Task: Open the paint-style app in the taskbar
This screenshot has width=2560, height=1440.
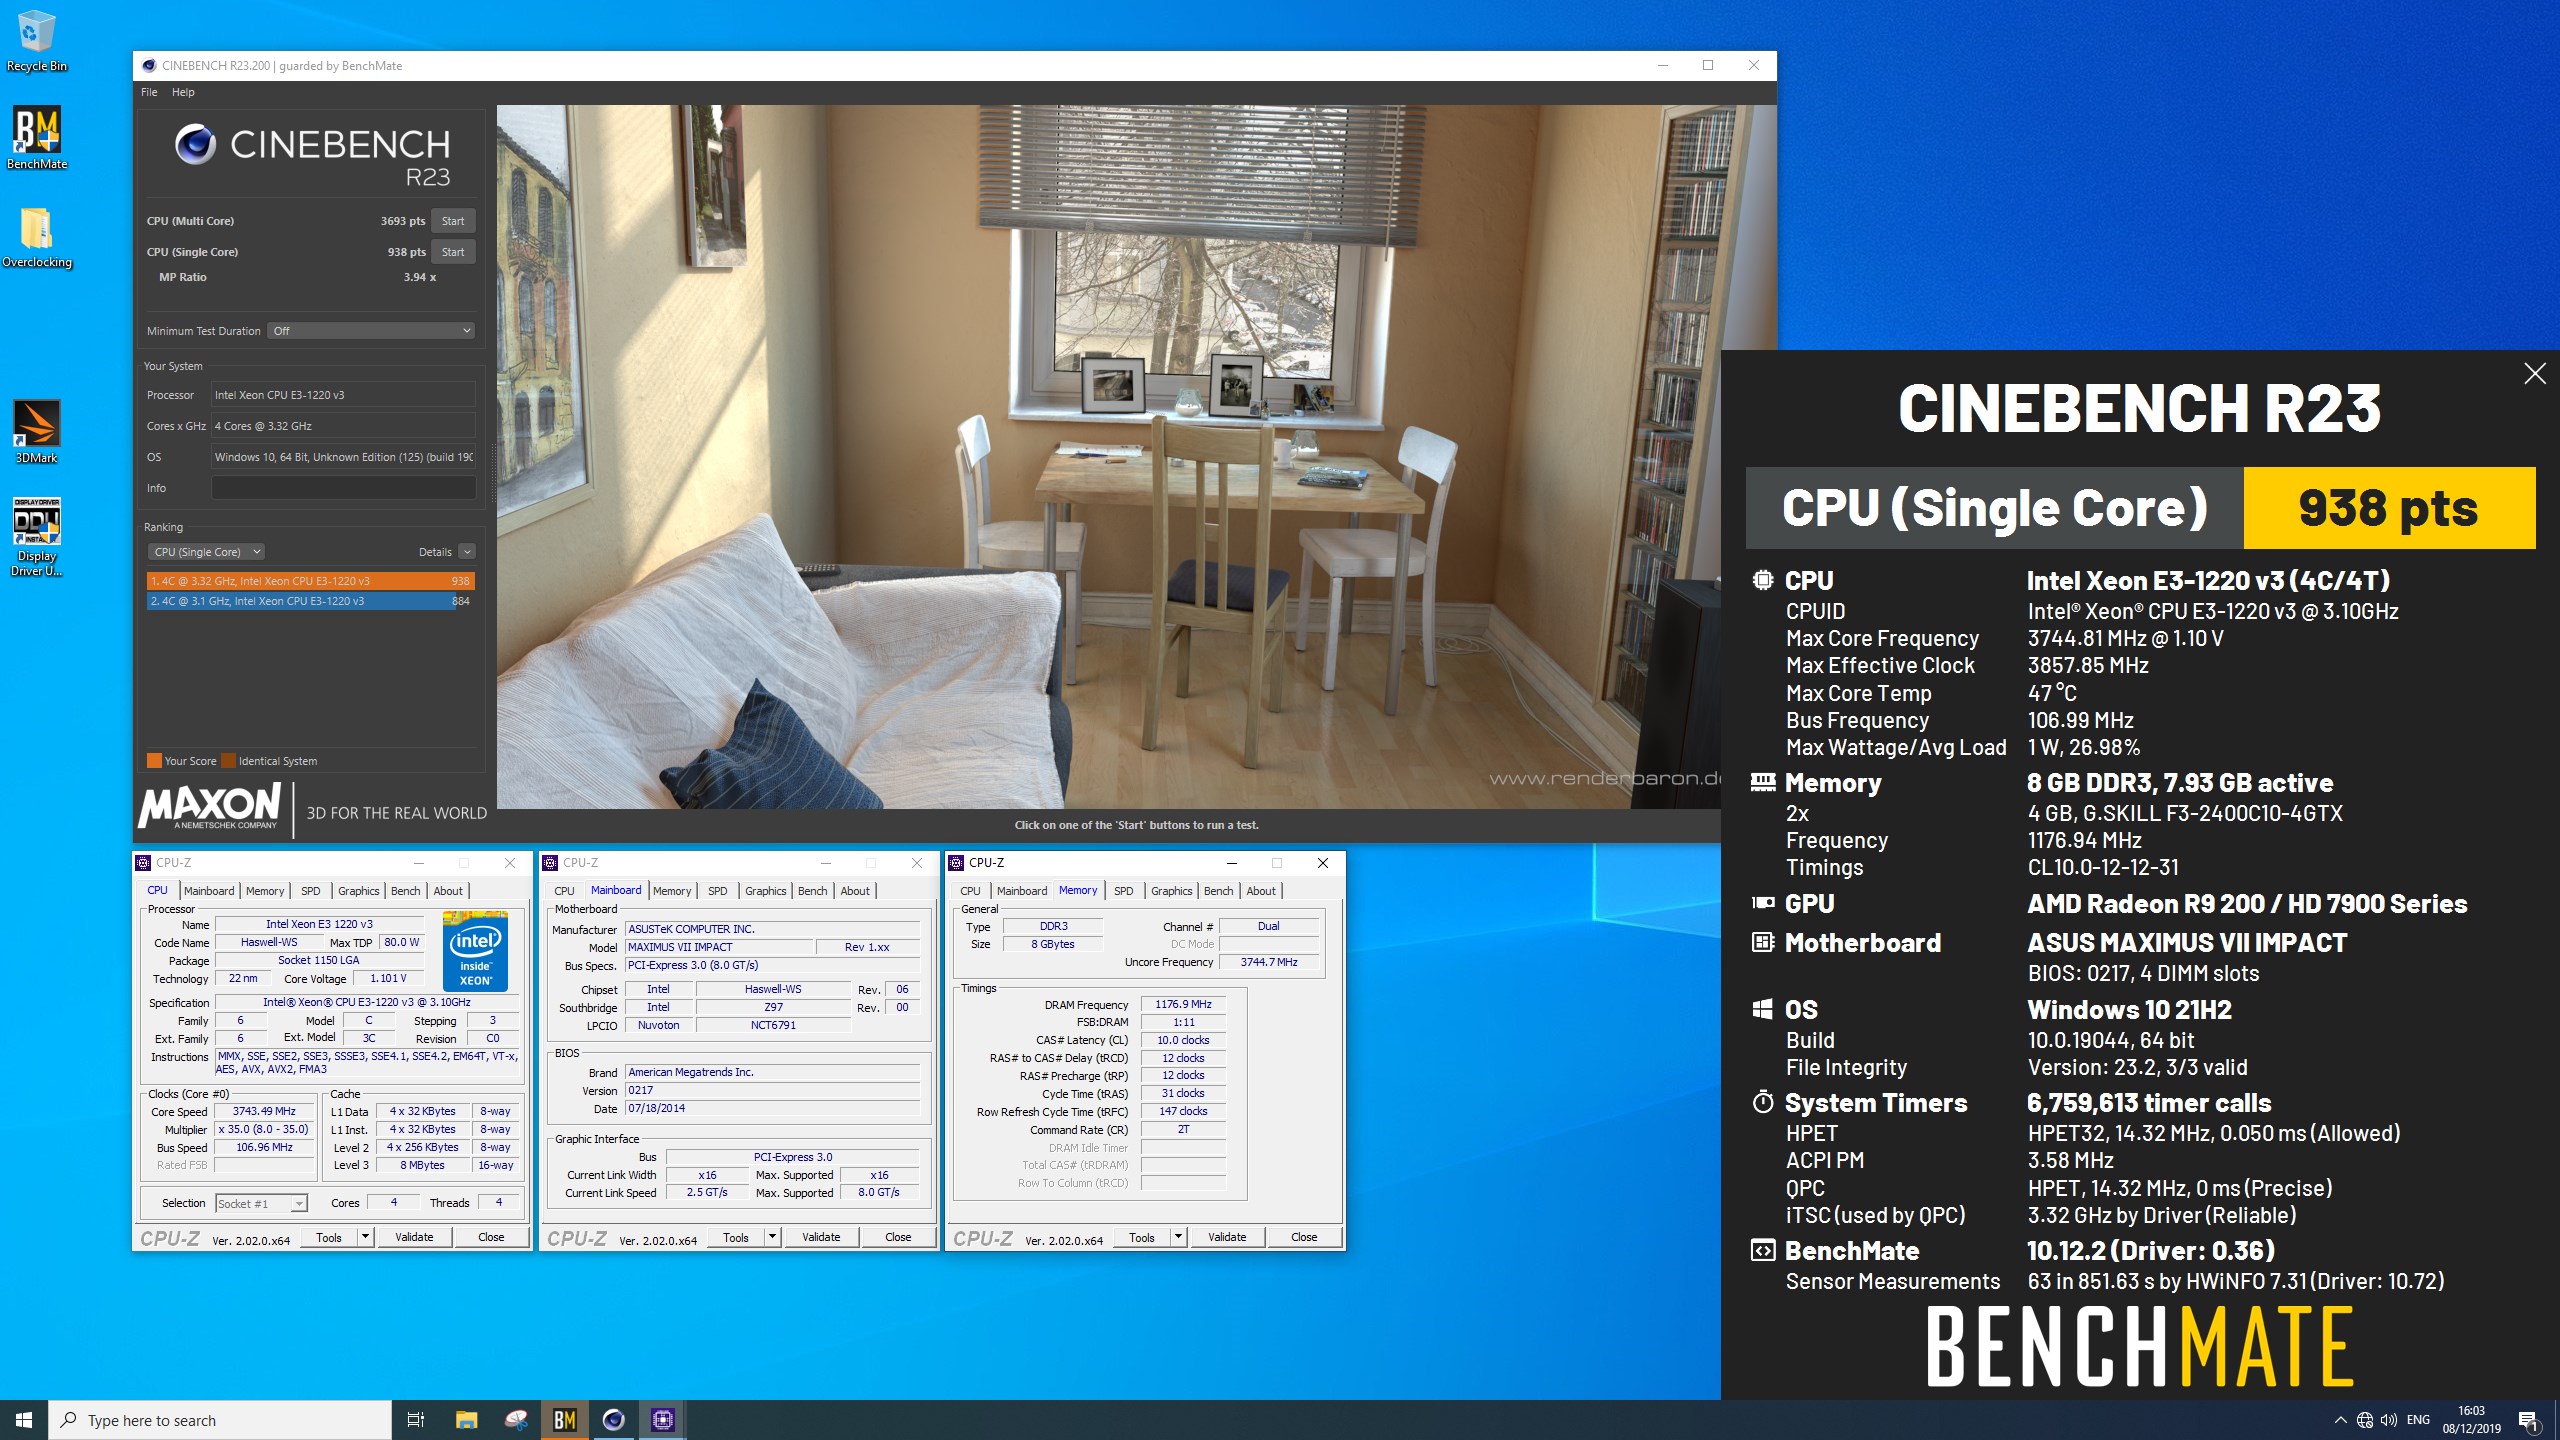Action: pos(516,1420)
